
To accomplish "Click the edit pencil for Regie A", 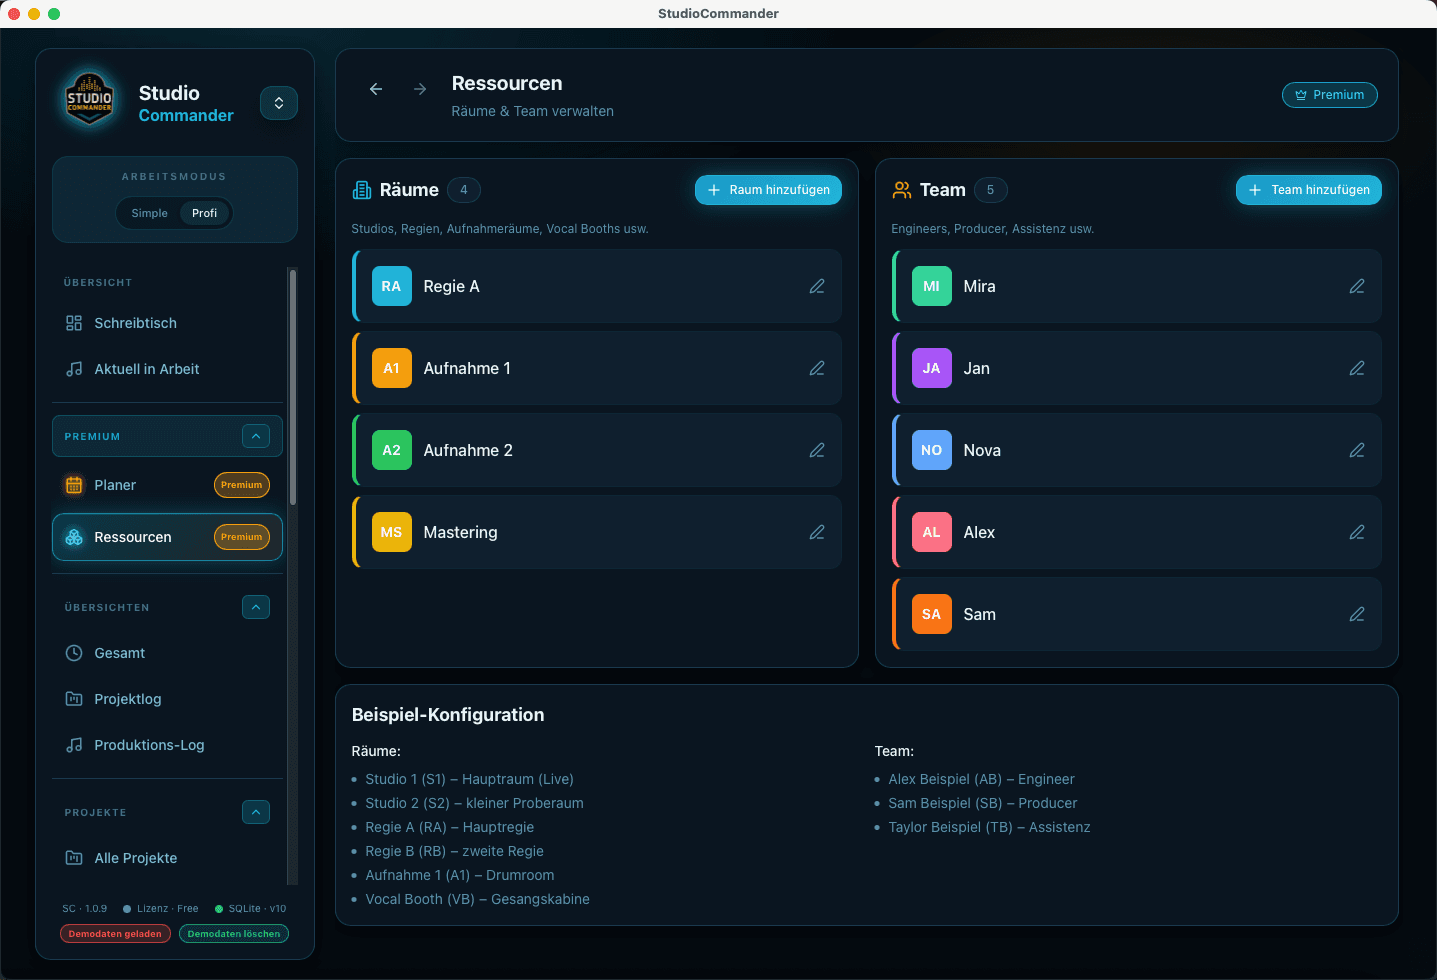I will pyautogui.click(x=816, y=286).
